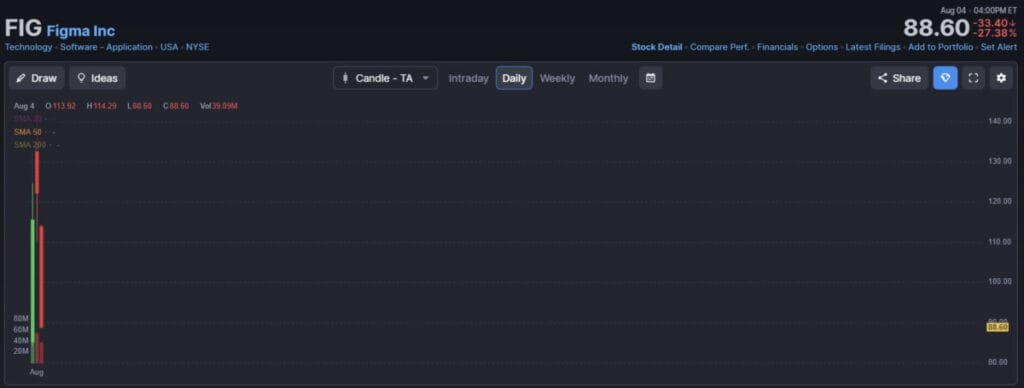Click the SMA 20 indicator label
The image size is (1024, 388).
(27, 119)
